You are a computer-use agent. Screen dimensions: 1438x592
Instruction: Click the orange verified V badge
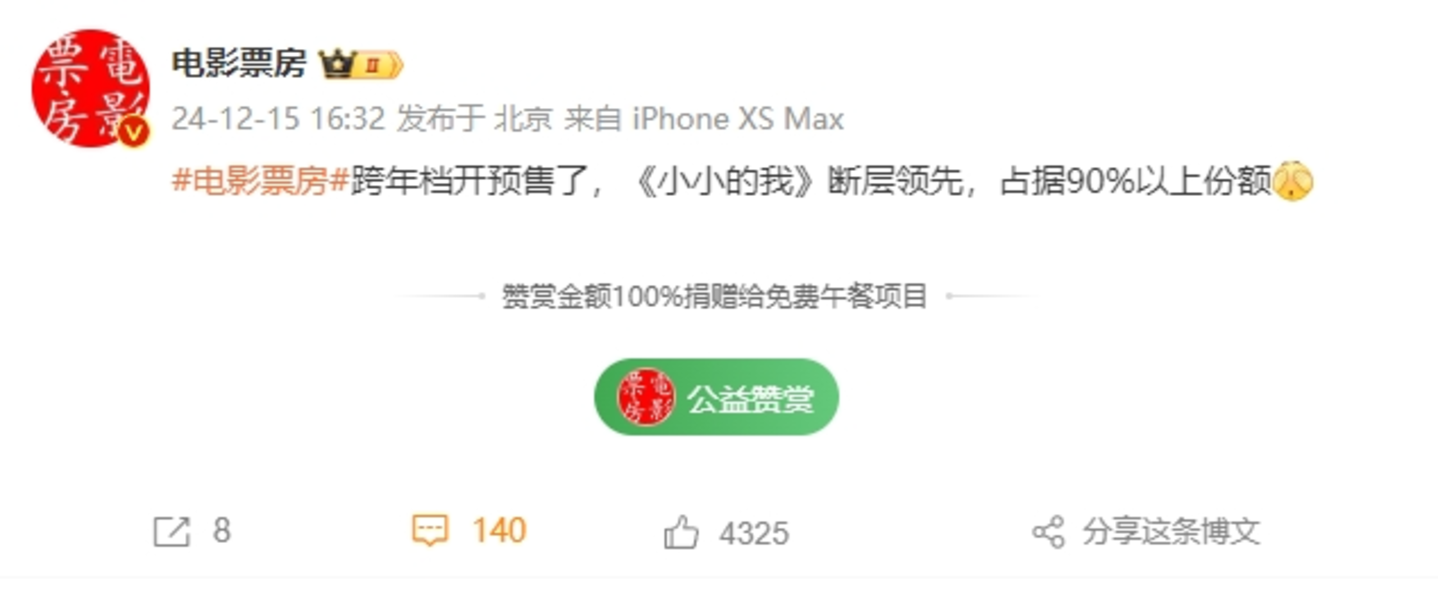click(x=135, y=134)
